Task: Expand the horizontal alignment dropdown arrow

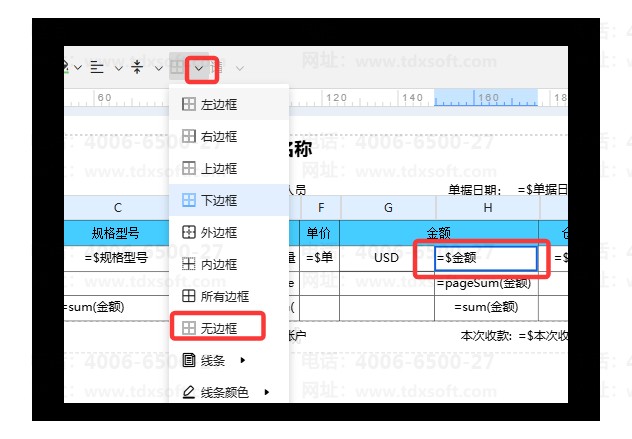Action: 118,68
